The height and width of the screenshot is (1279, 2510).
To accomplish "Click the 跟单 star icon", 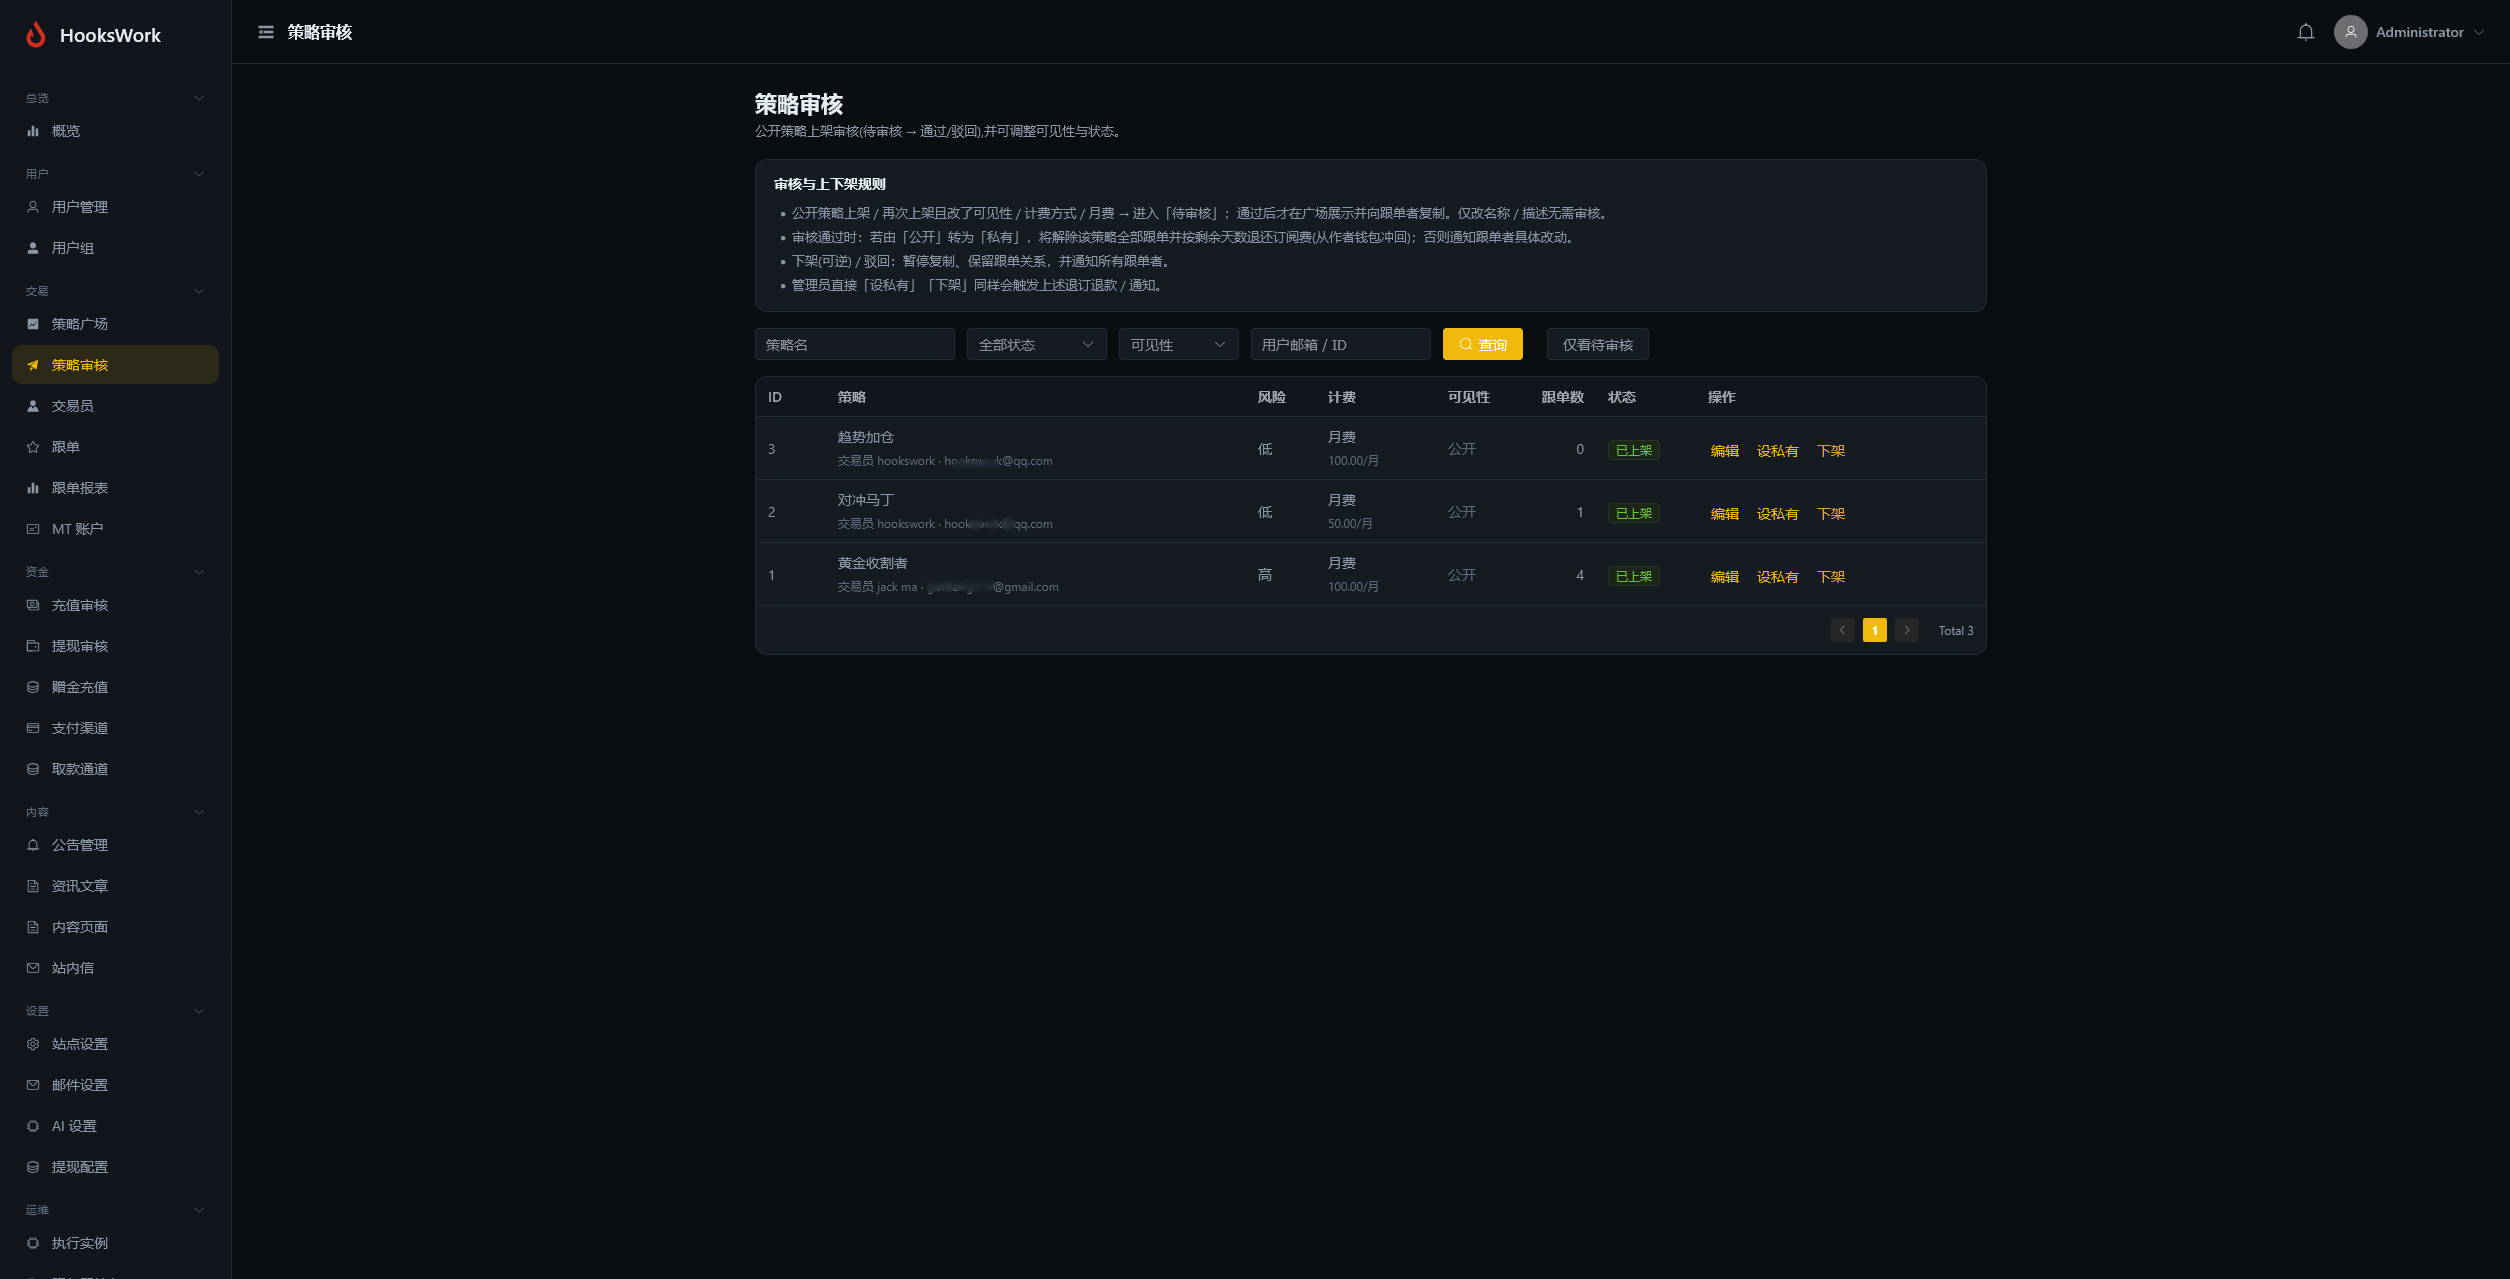I will (33, 447).
